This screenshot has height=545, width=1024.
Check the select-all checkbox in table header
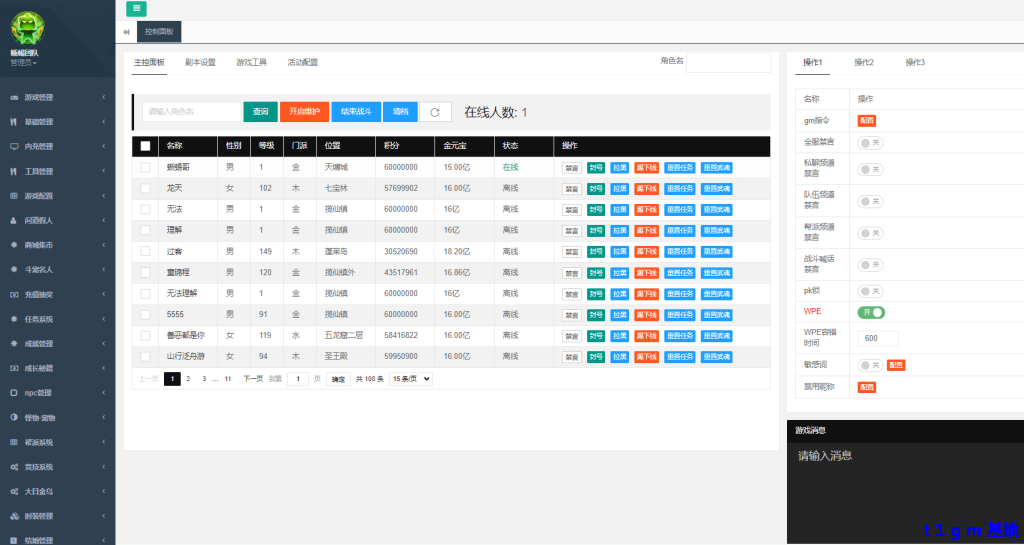pos(145,146)
